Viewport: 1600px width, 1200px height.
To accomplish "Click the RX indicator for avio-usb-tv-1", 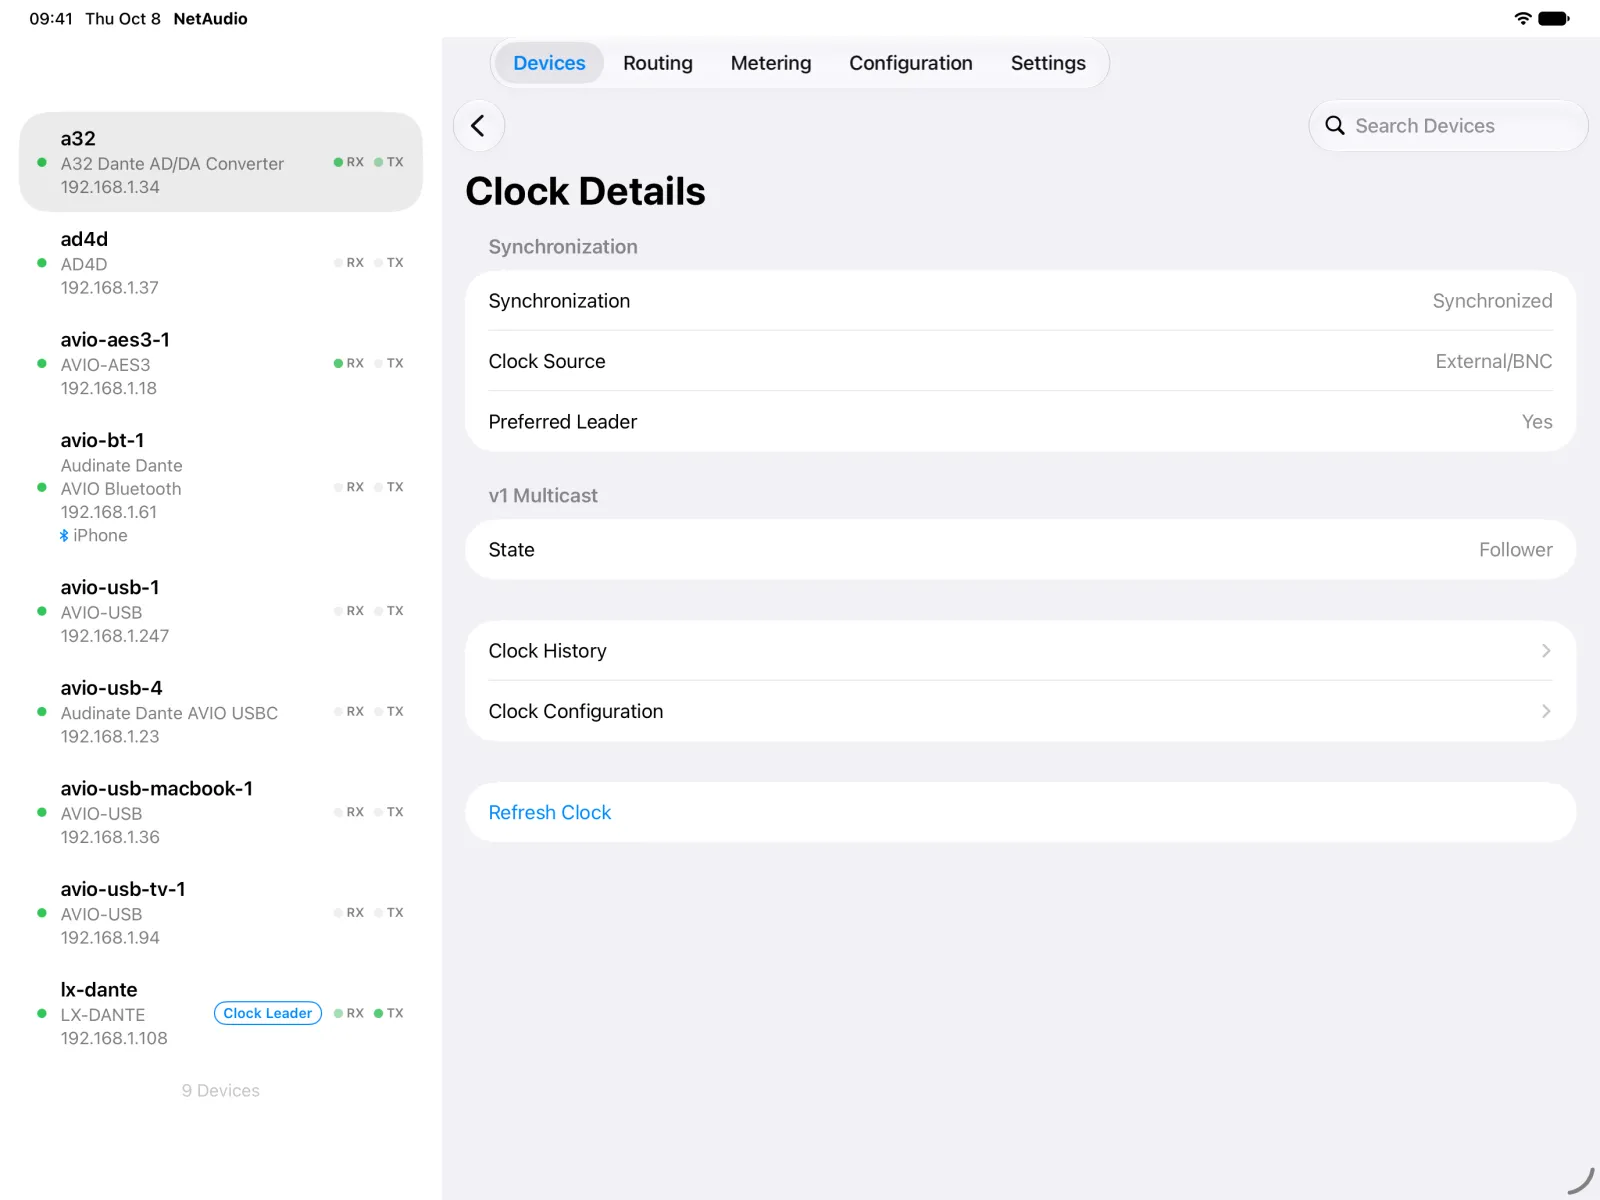I will click(349, 913).
